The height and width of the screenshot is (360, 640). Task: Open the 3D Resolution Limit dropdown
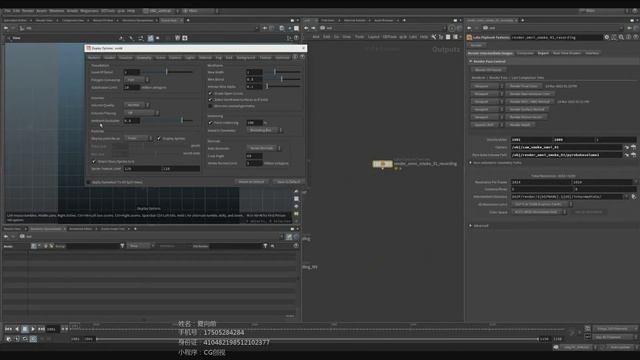tap(542, 204)
